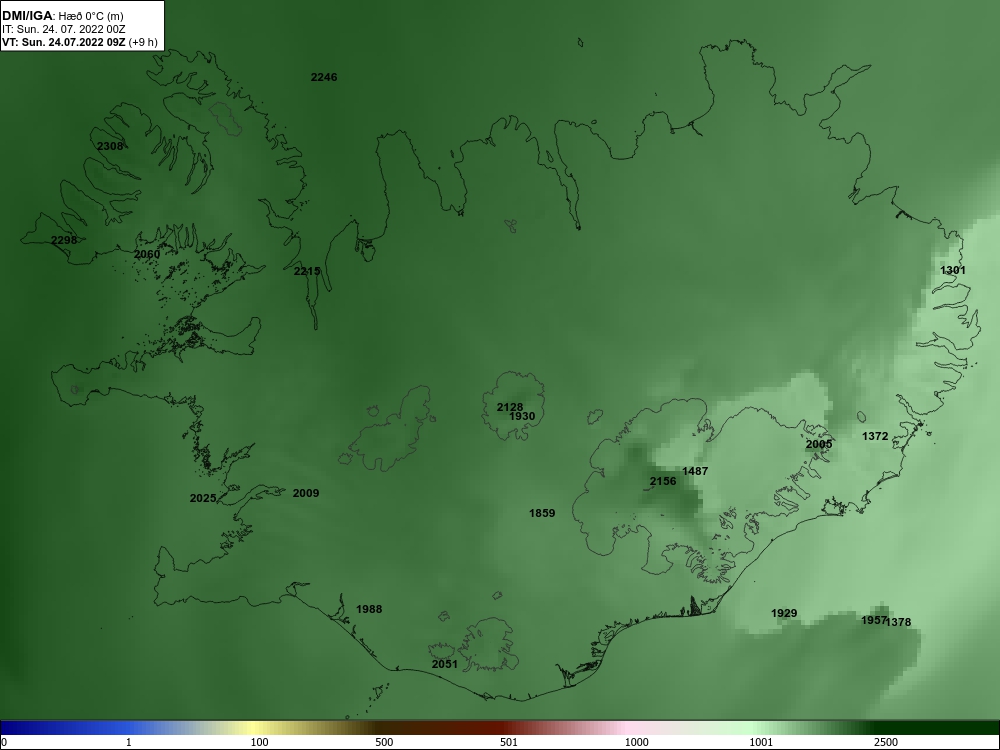This screenshot has width=1000, height=750.
Task: Click the 2308 value in Westfjords
Action: 110,146
